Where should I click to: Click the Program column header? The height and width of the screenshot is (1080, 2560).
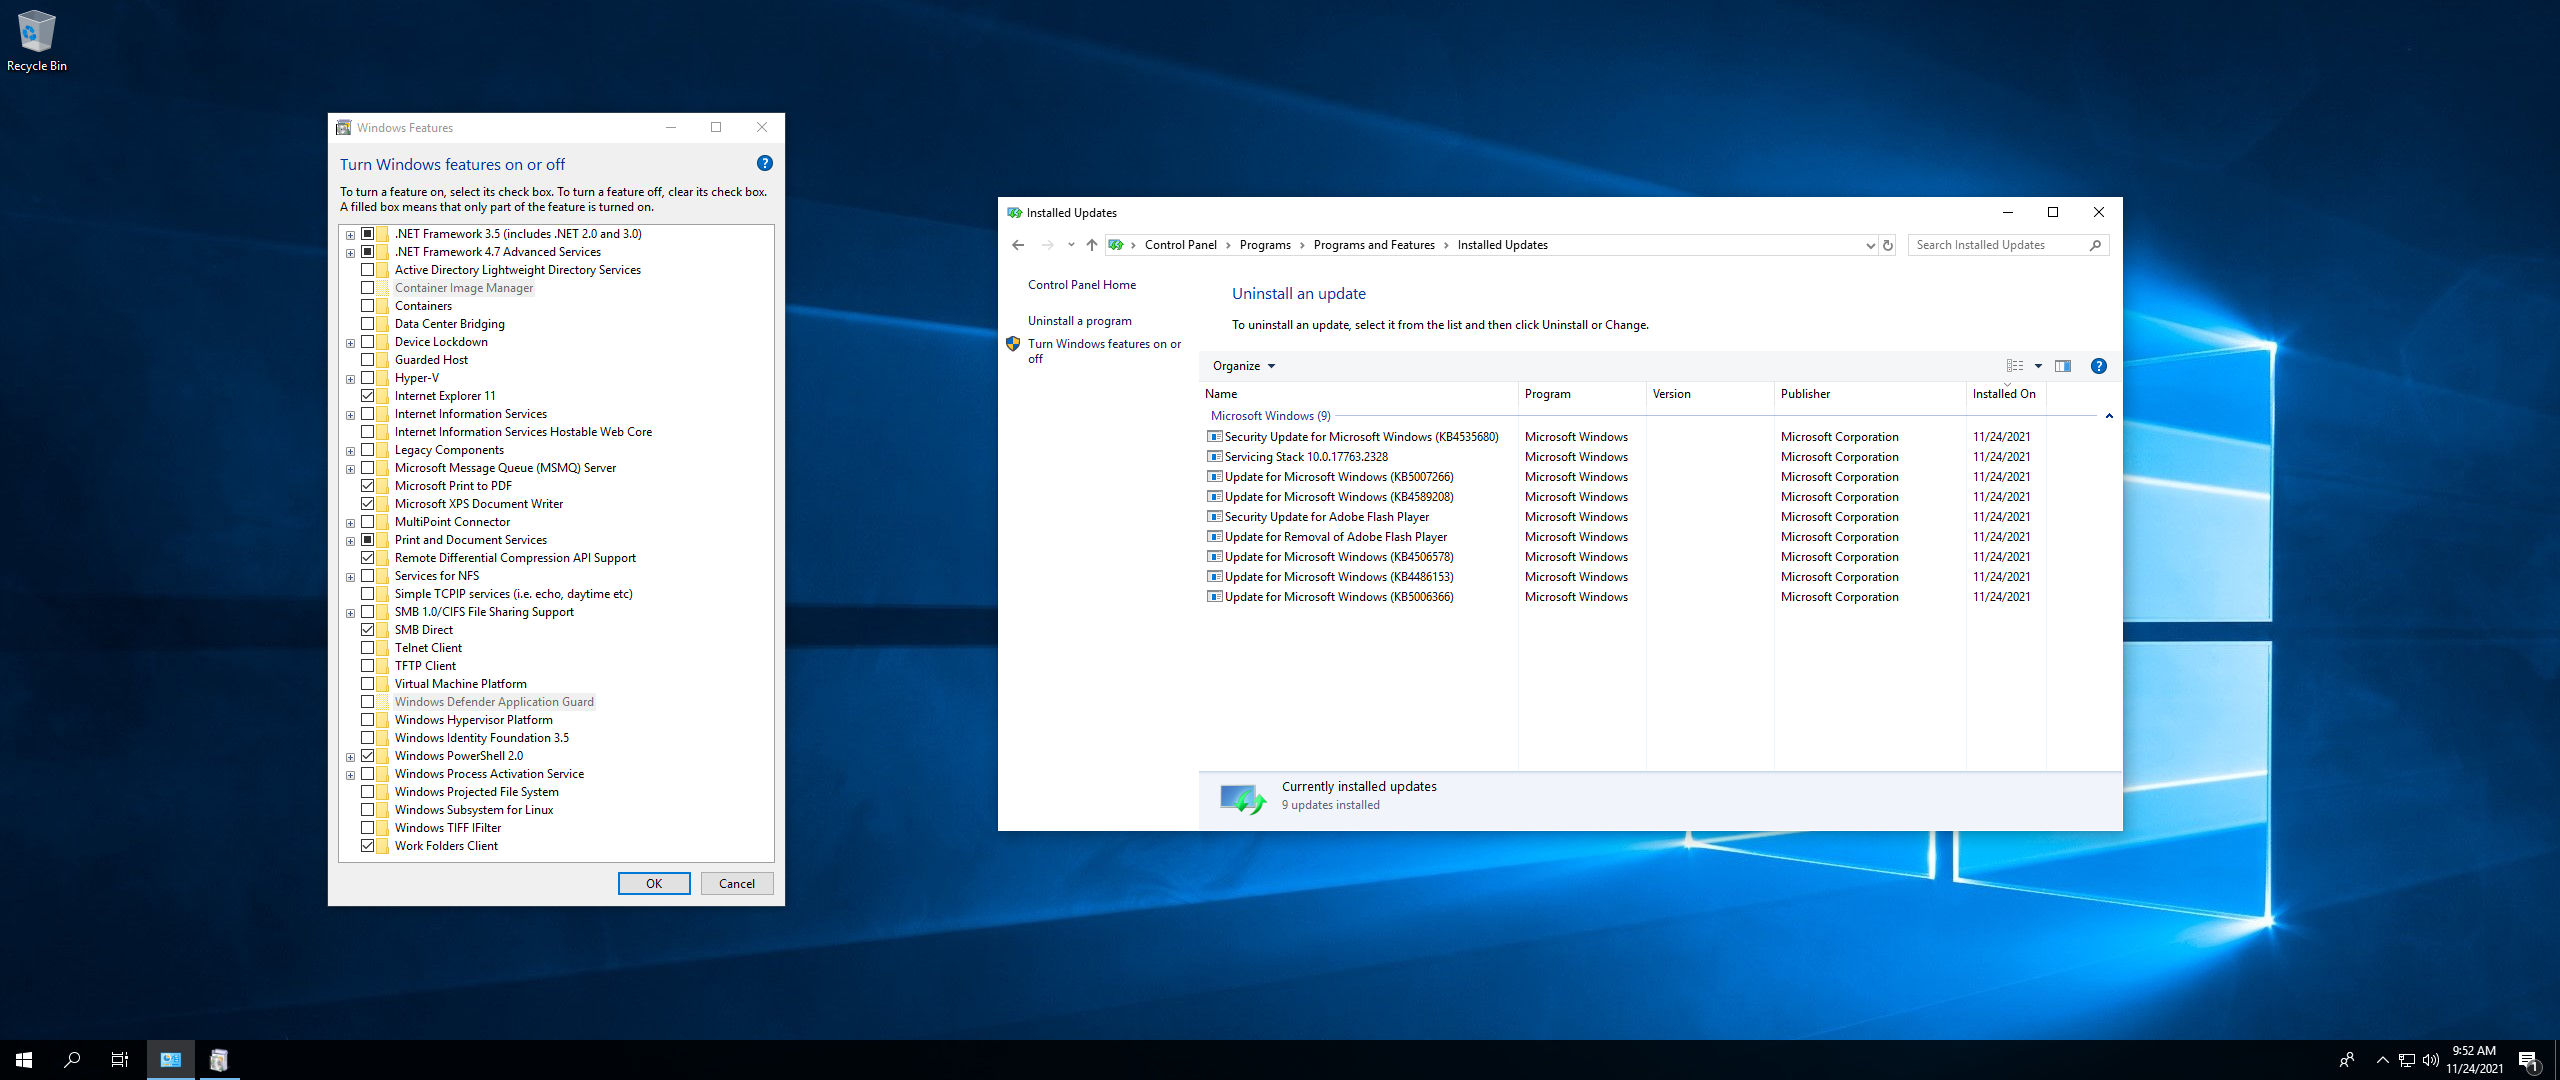click(1582, 394)
